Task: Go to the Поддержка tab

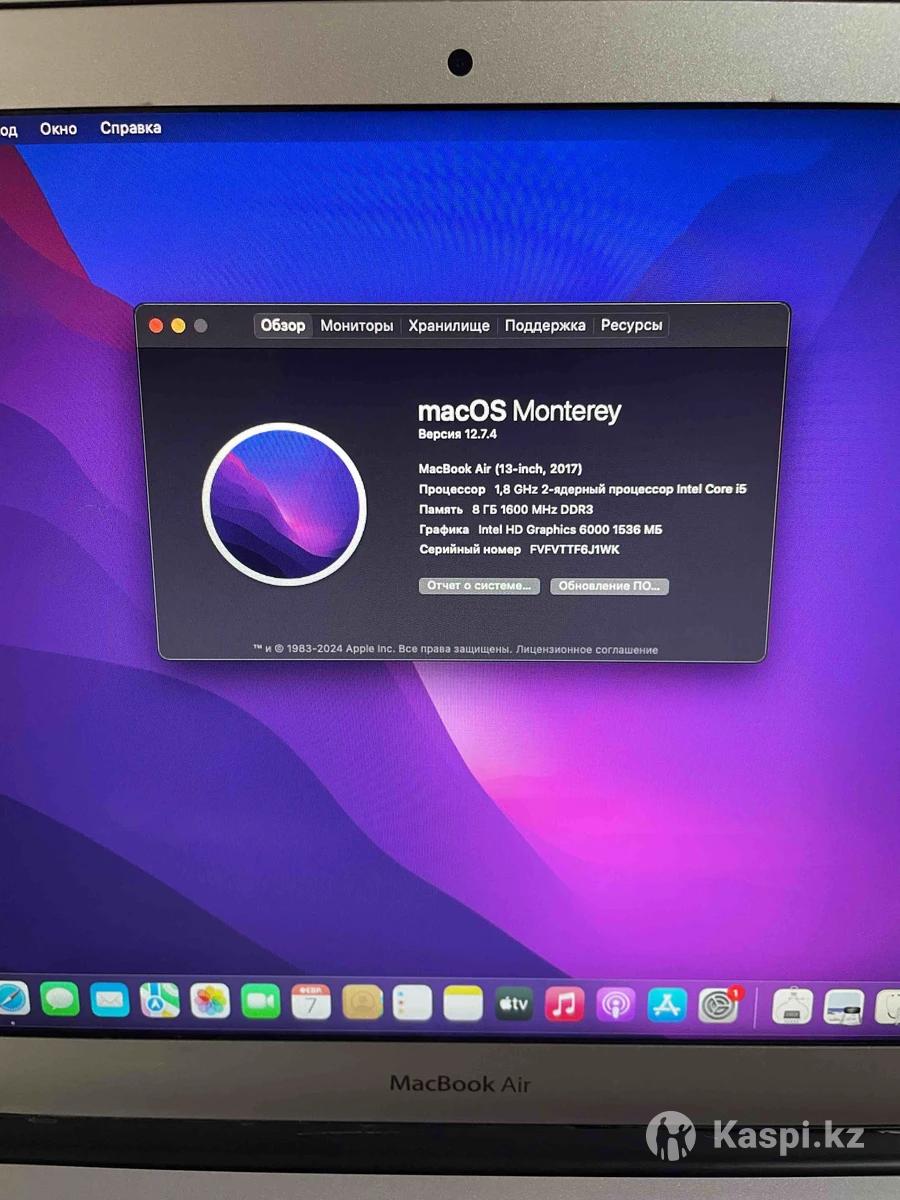Action: pyautogui.click(x=545, y=326)
